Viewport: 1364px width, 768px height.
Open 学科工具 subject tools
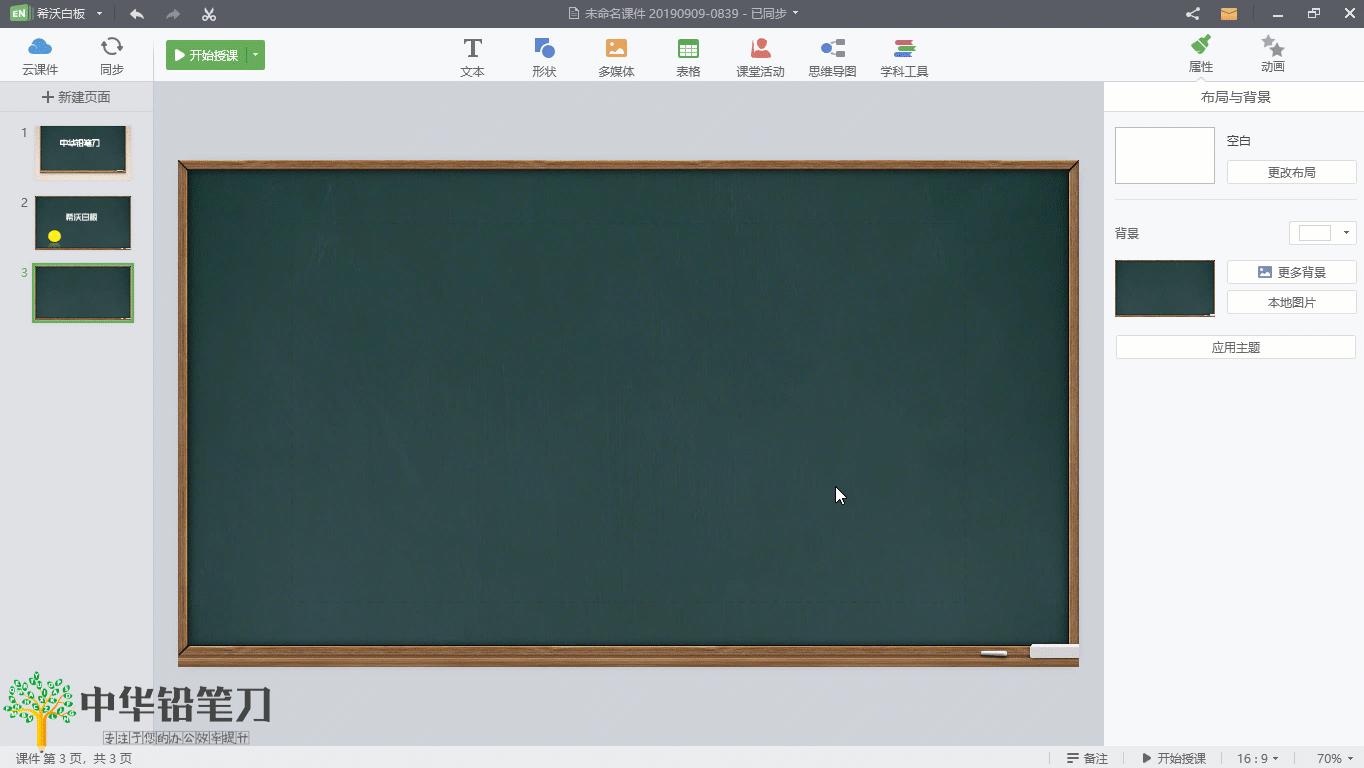(904, 57)
